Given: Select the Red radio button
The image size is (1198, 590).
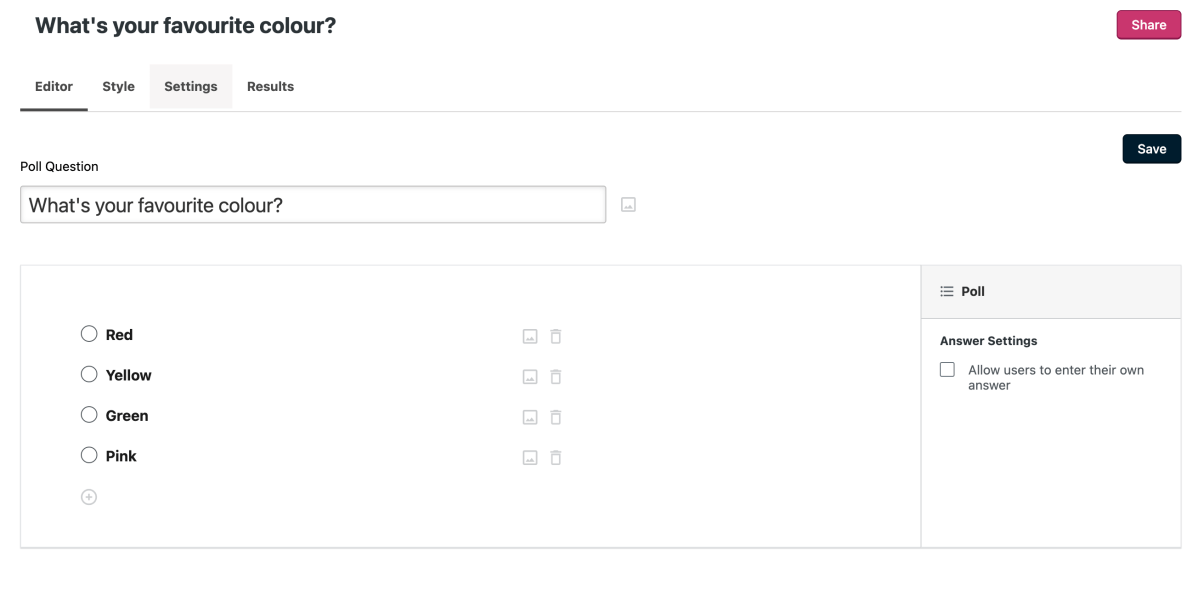Looking at the screenshot, I should coord(89,334).
